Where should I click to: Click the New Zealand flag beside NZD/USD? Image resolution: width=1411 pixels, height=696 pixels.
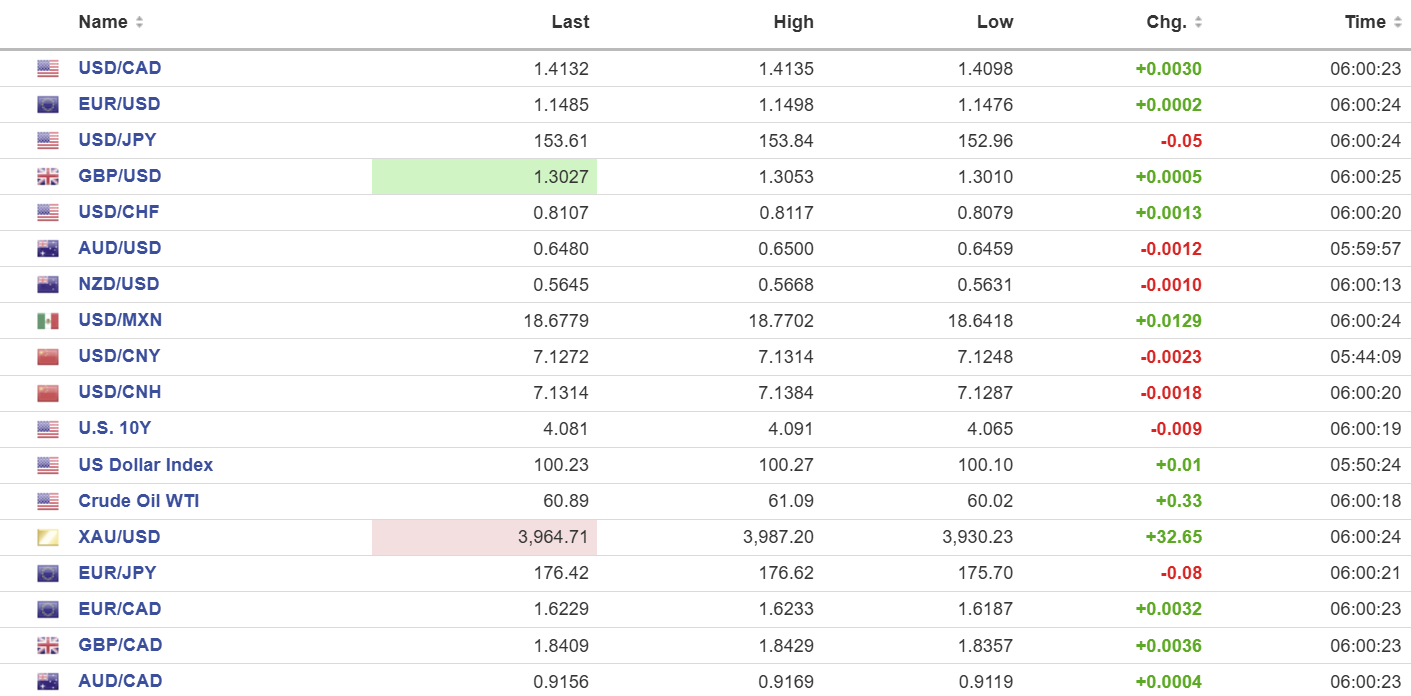click(47, 284)
